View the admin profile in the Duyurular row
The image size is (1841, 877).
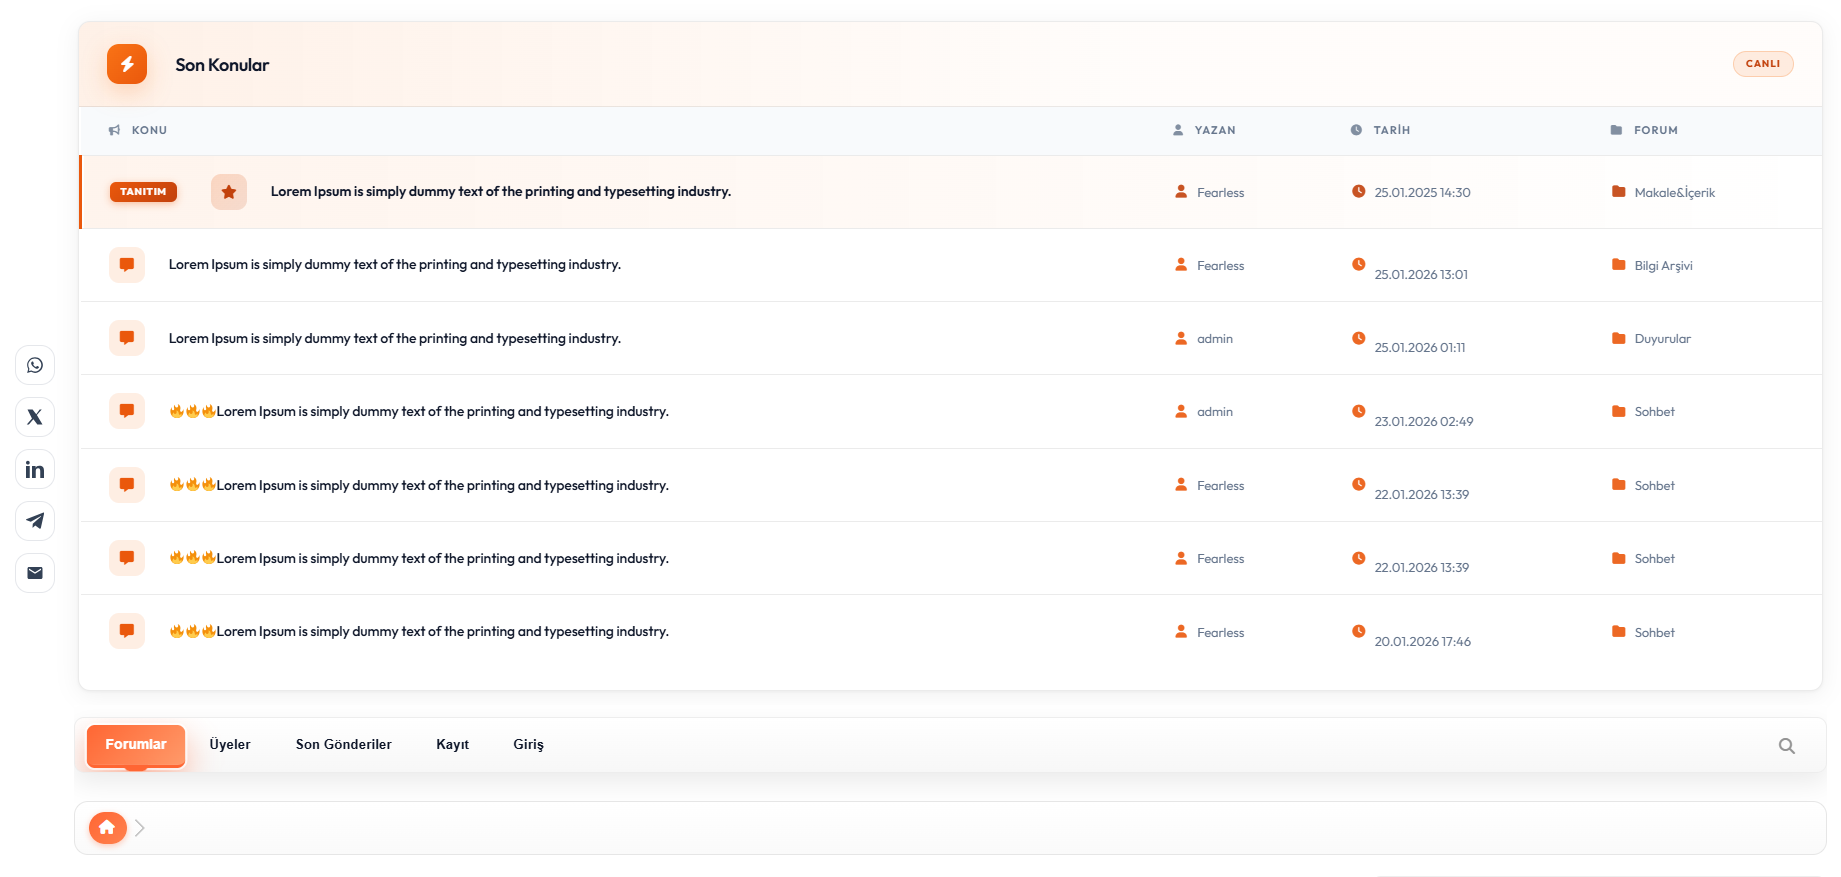pos(1214,339)
